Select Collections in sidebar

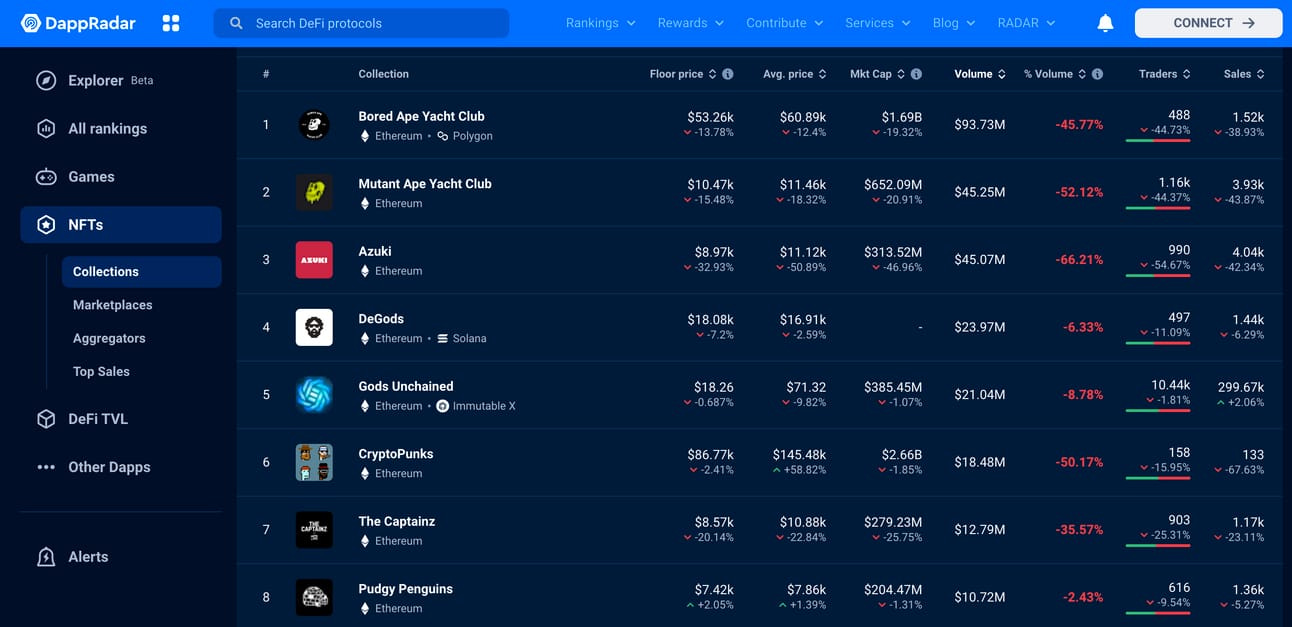click(141, 272)
